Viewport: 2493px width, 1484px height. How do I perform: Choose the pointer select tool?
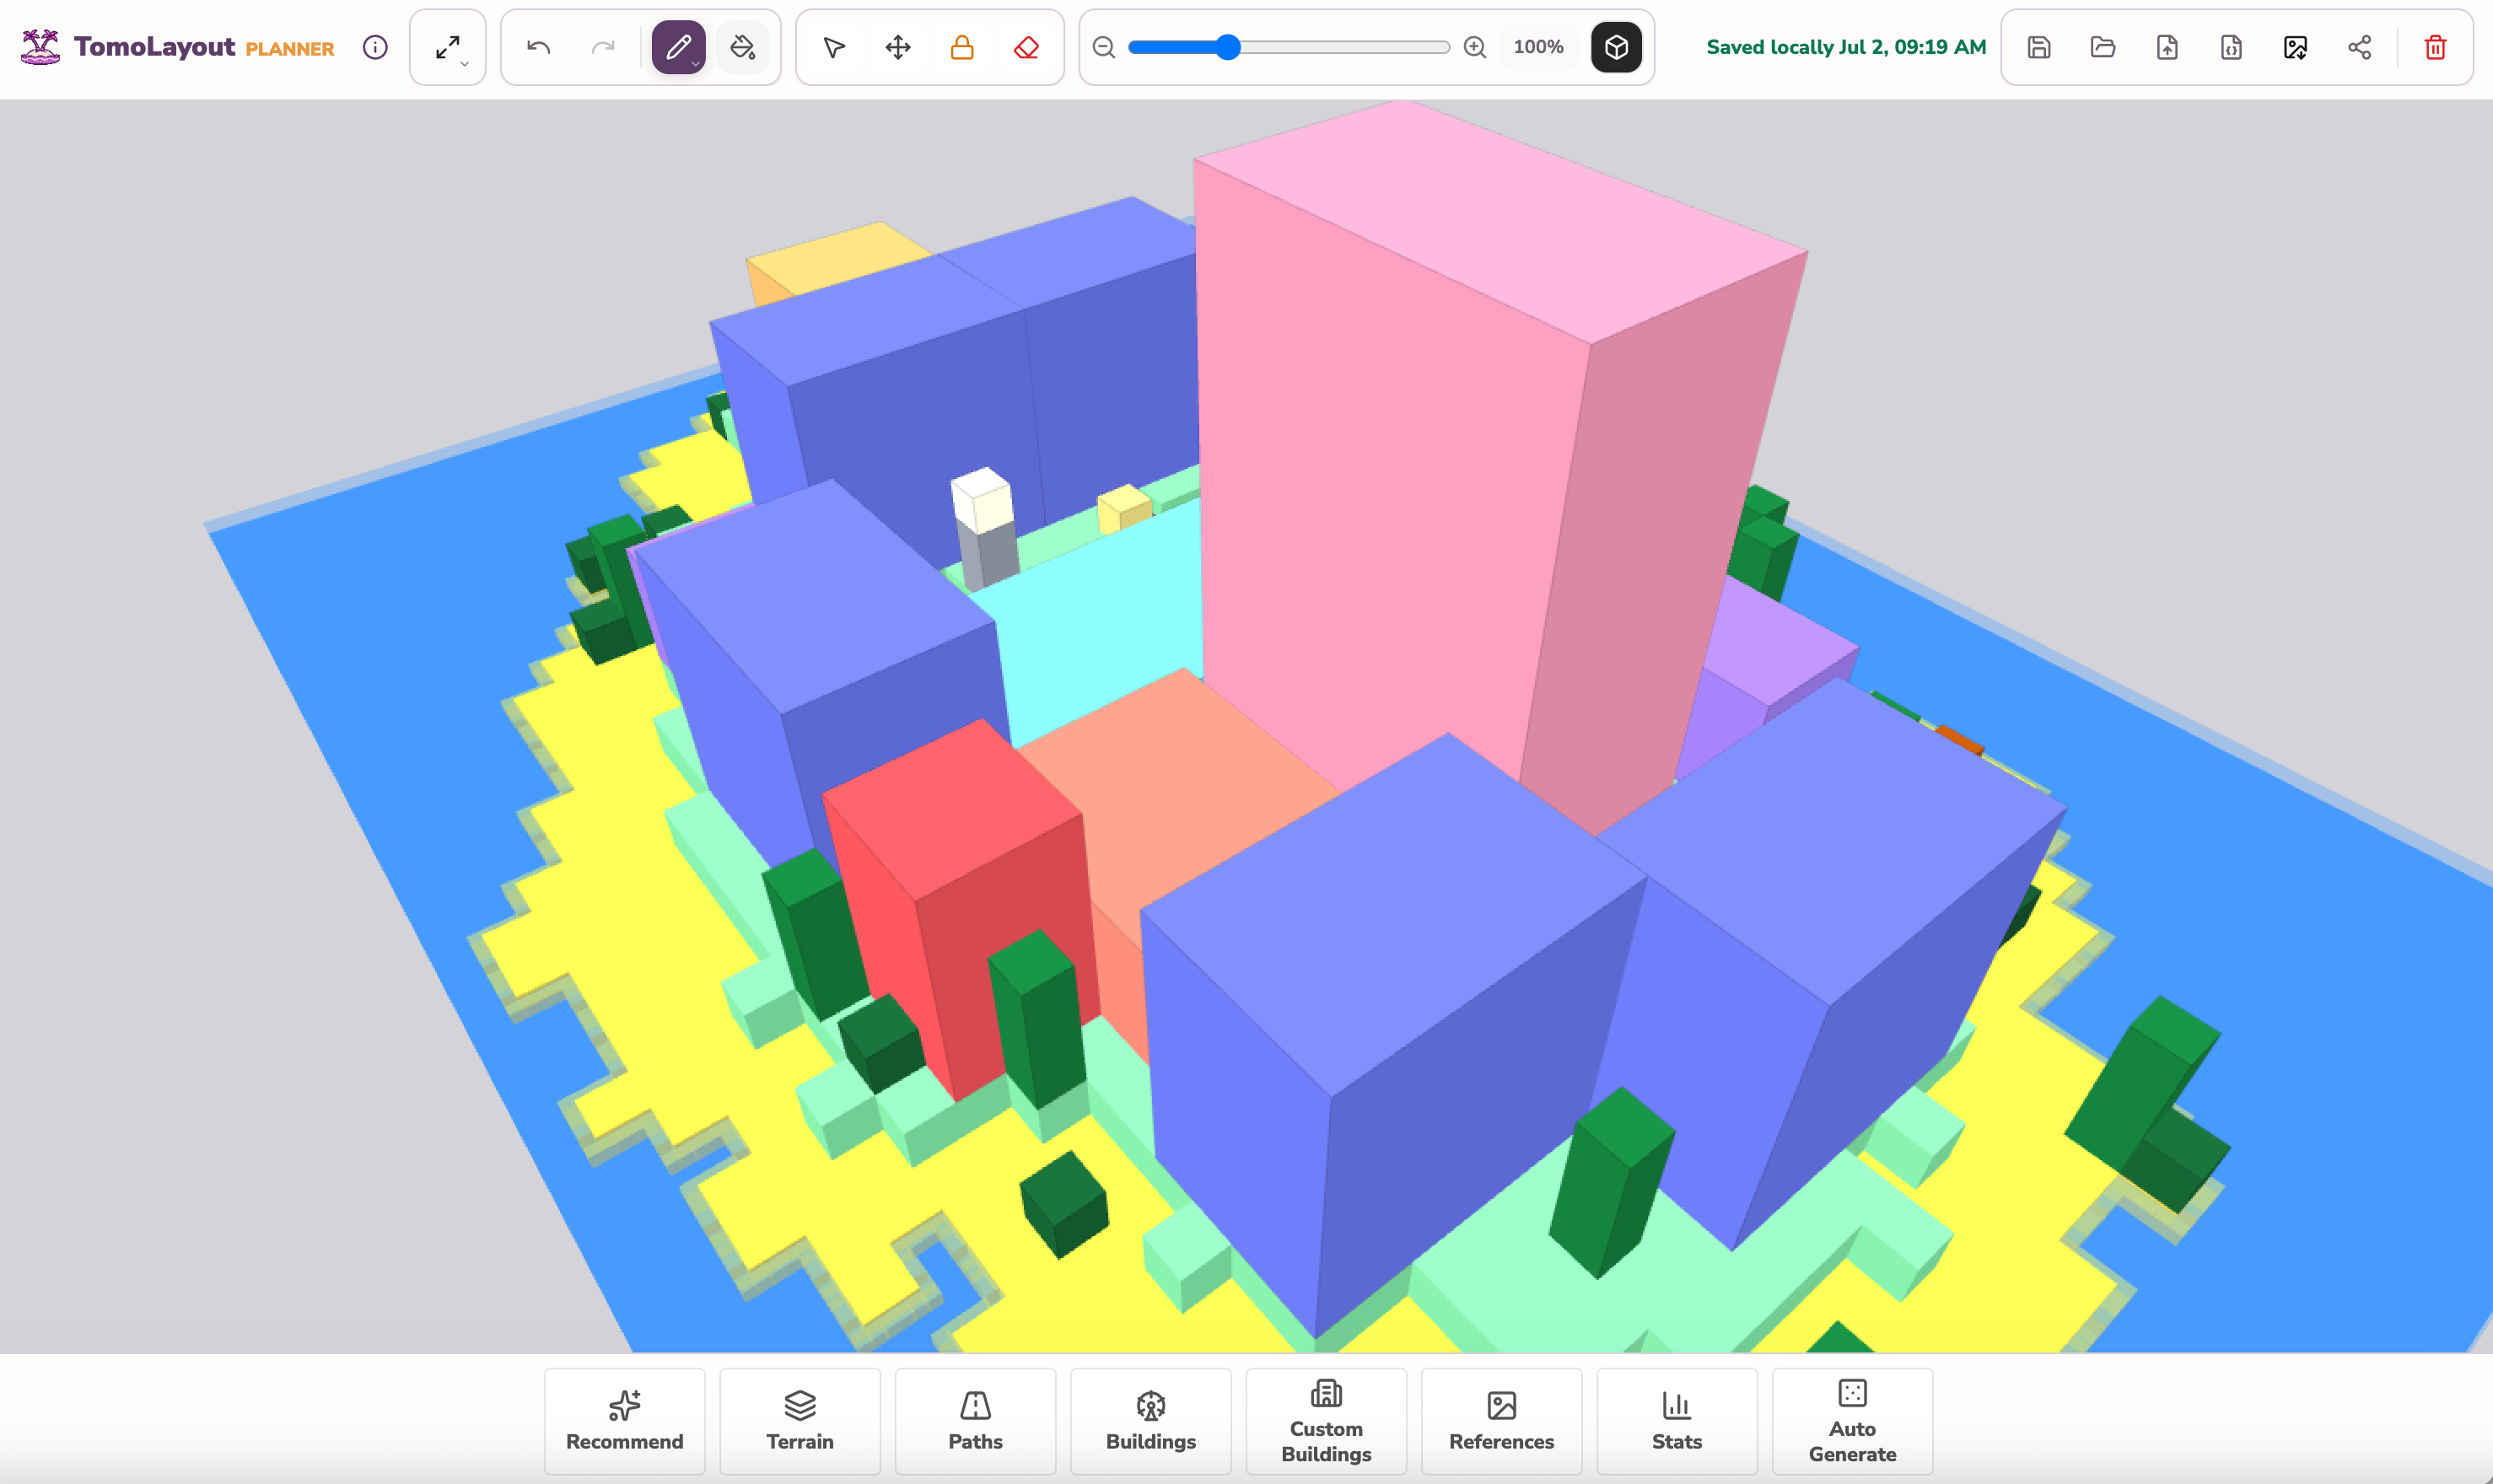(x=834, y=47)
